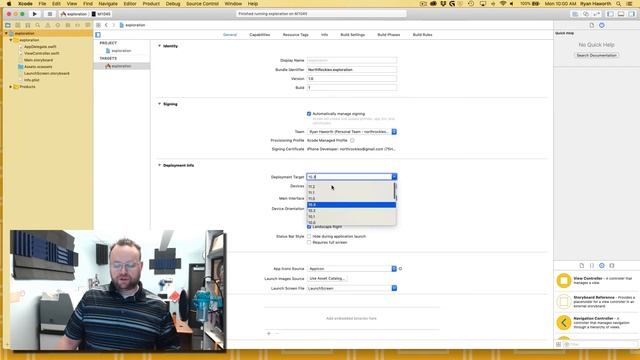Click the arrow beside App Icons Source

tap(400, 269)
